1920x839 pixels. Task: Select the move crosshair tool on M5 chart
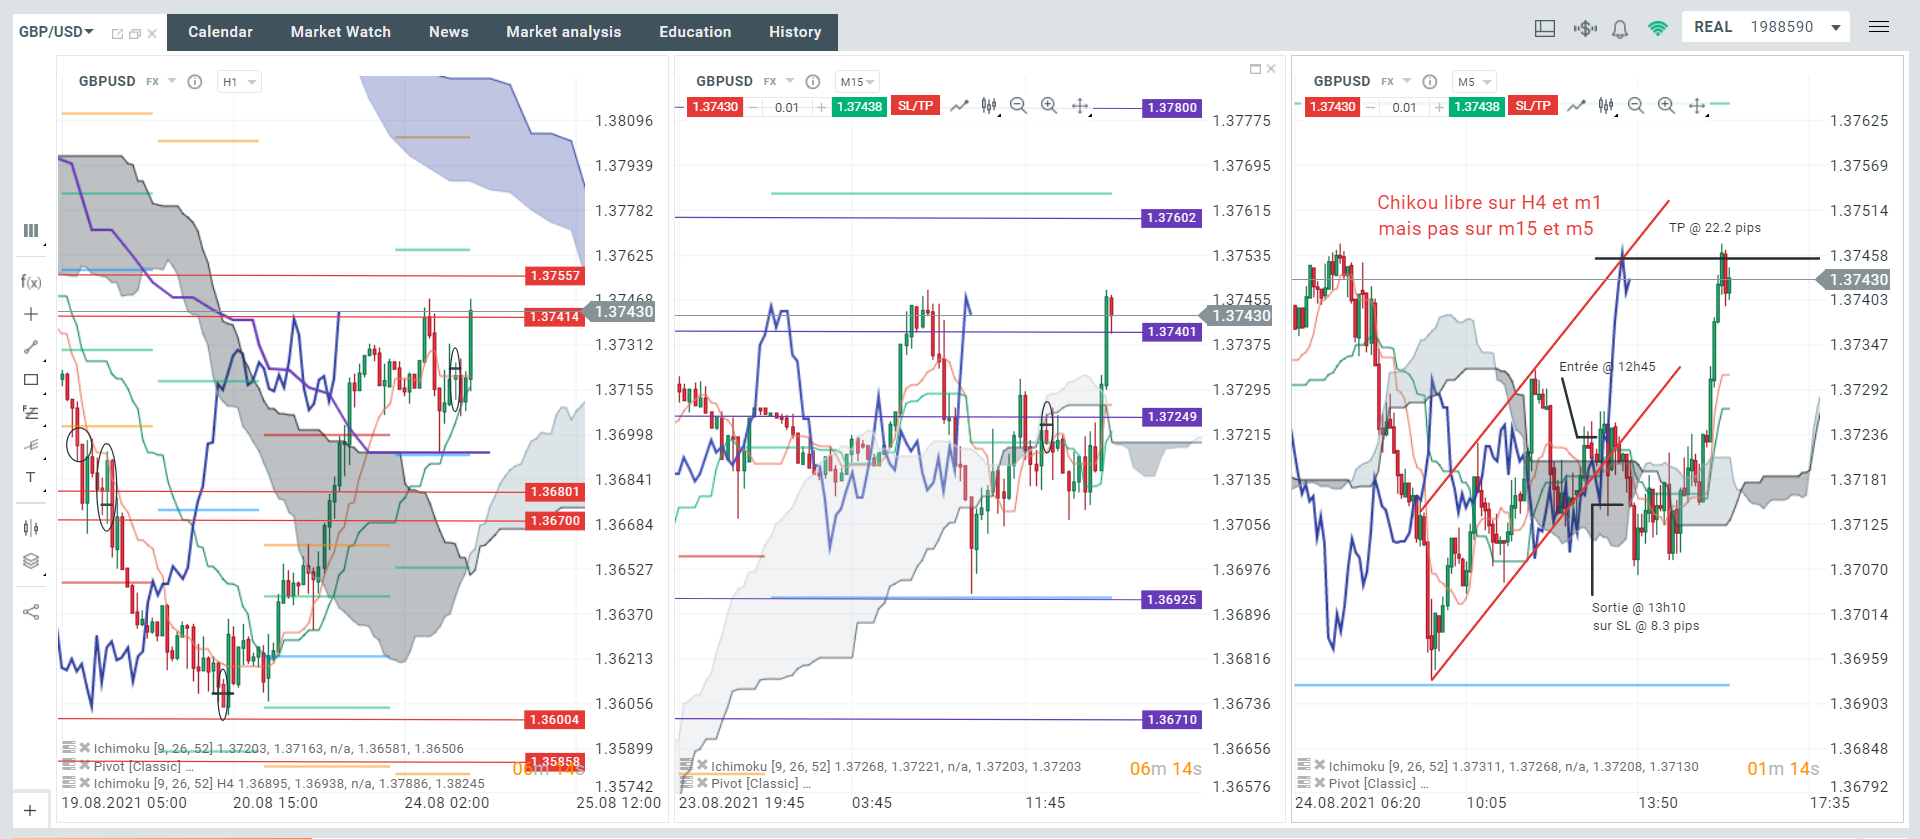pos(1697,106)
